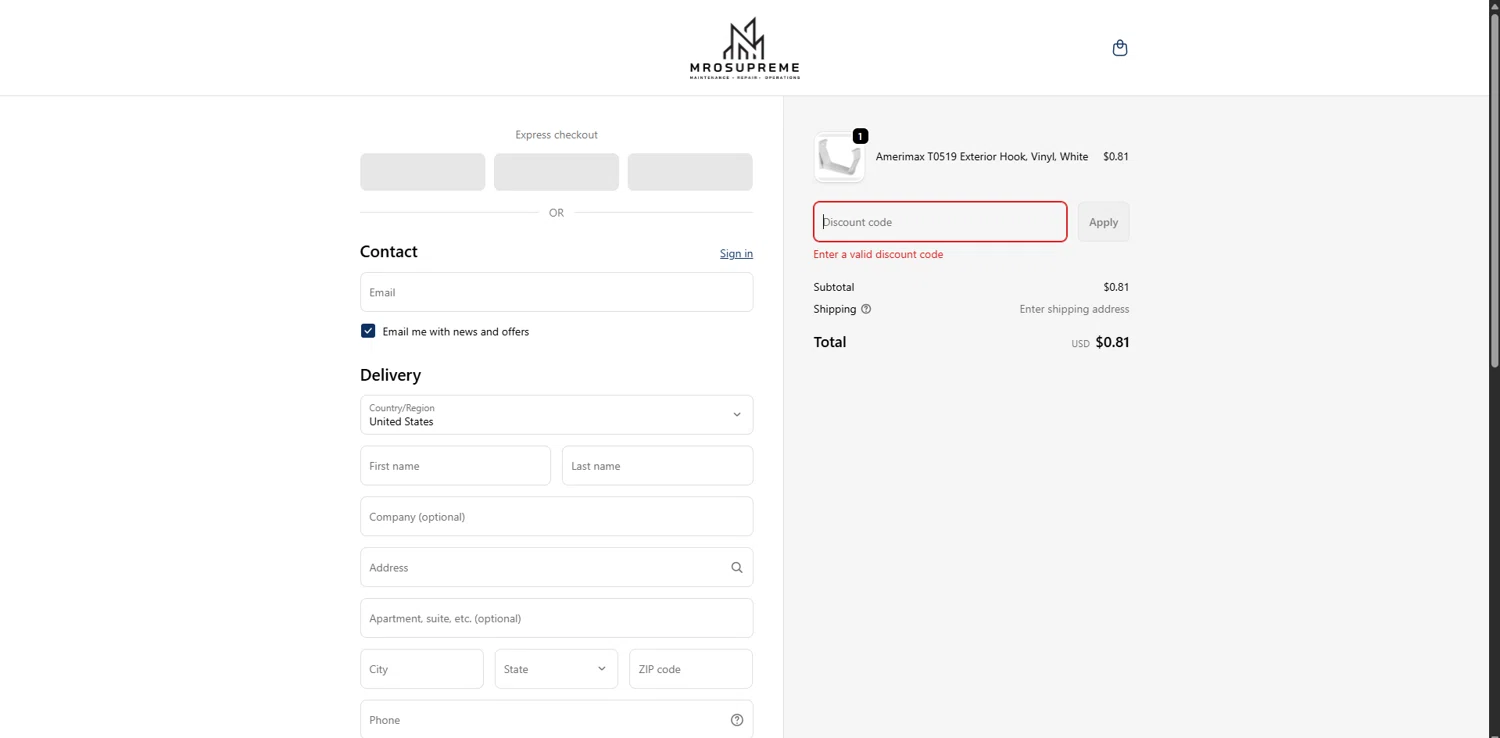The image size is (1500, 738).
Task: Click the Amerimax hook product thumbnail
Action: [839, 157]
